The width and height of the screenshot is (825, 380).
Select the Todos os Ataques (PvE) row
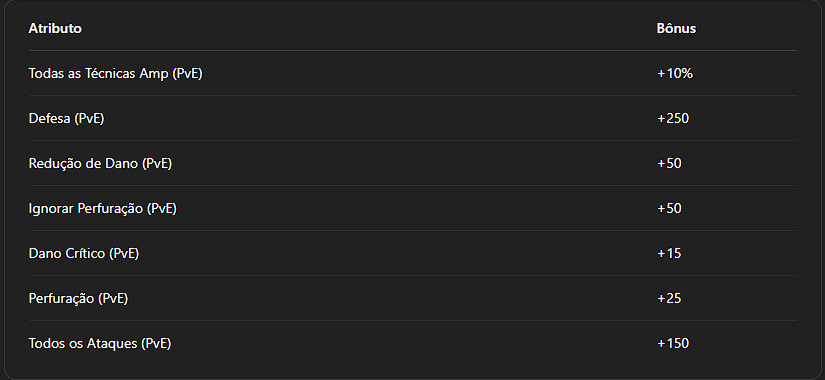click(x=412, y=343)
